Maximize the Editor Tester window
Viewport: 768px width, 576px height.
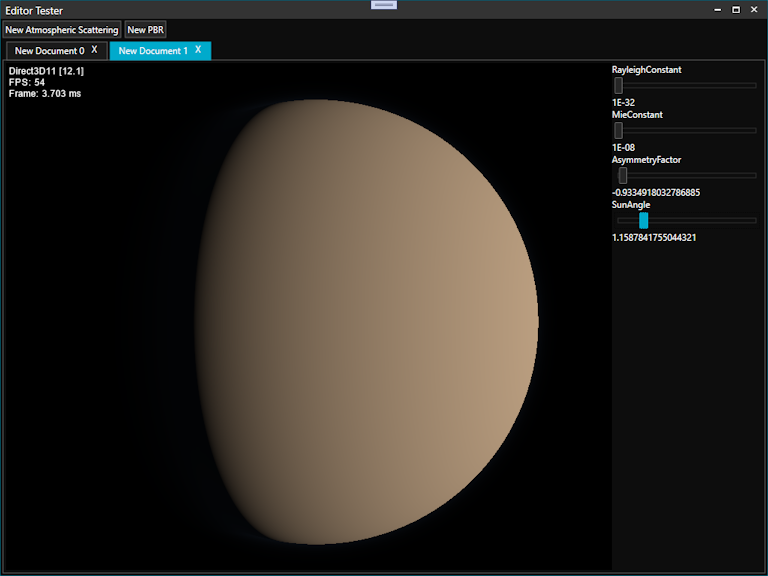(x=736, y=10)
